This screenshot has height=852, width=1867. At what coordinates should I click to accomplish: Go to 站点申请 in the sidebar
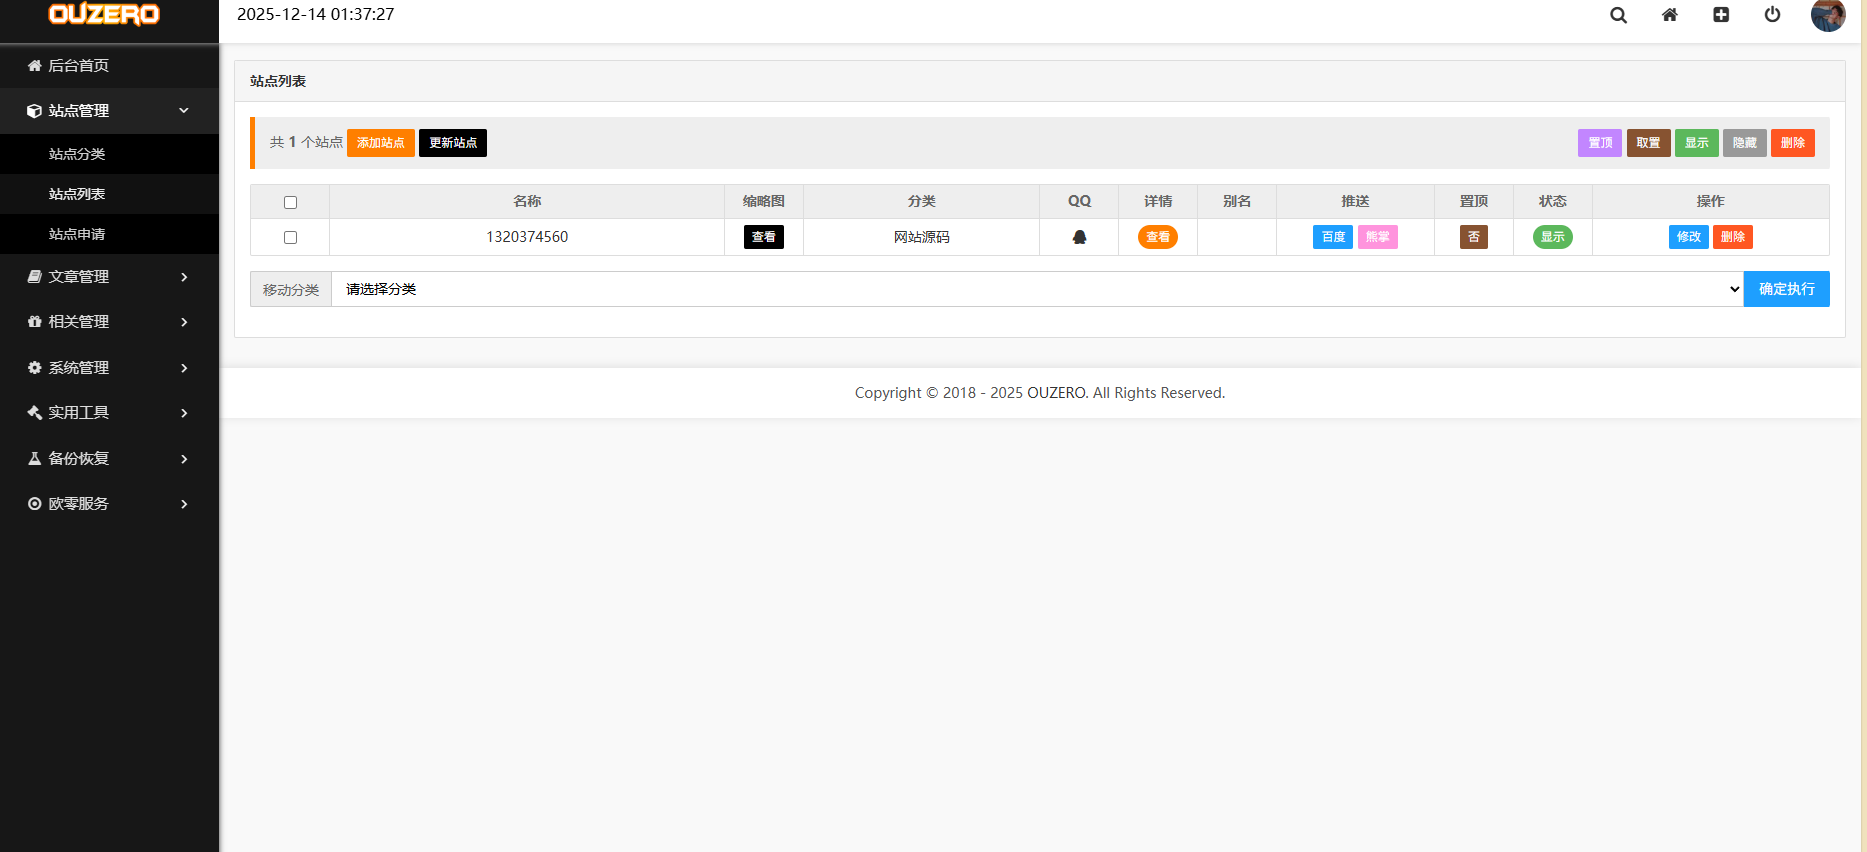tap(77, 234)
